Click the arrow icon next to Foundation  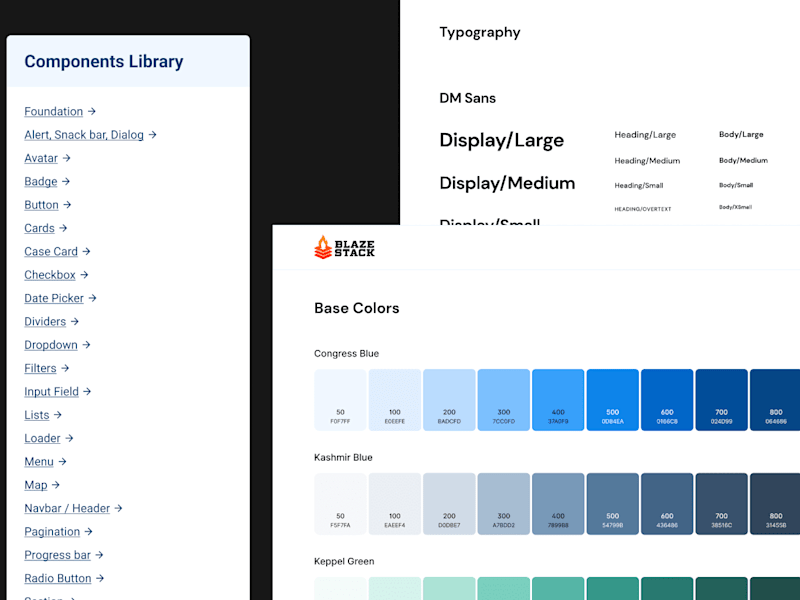(x=91, y=111)
